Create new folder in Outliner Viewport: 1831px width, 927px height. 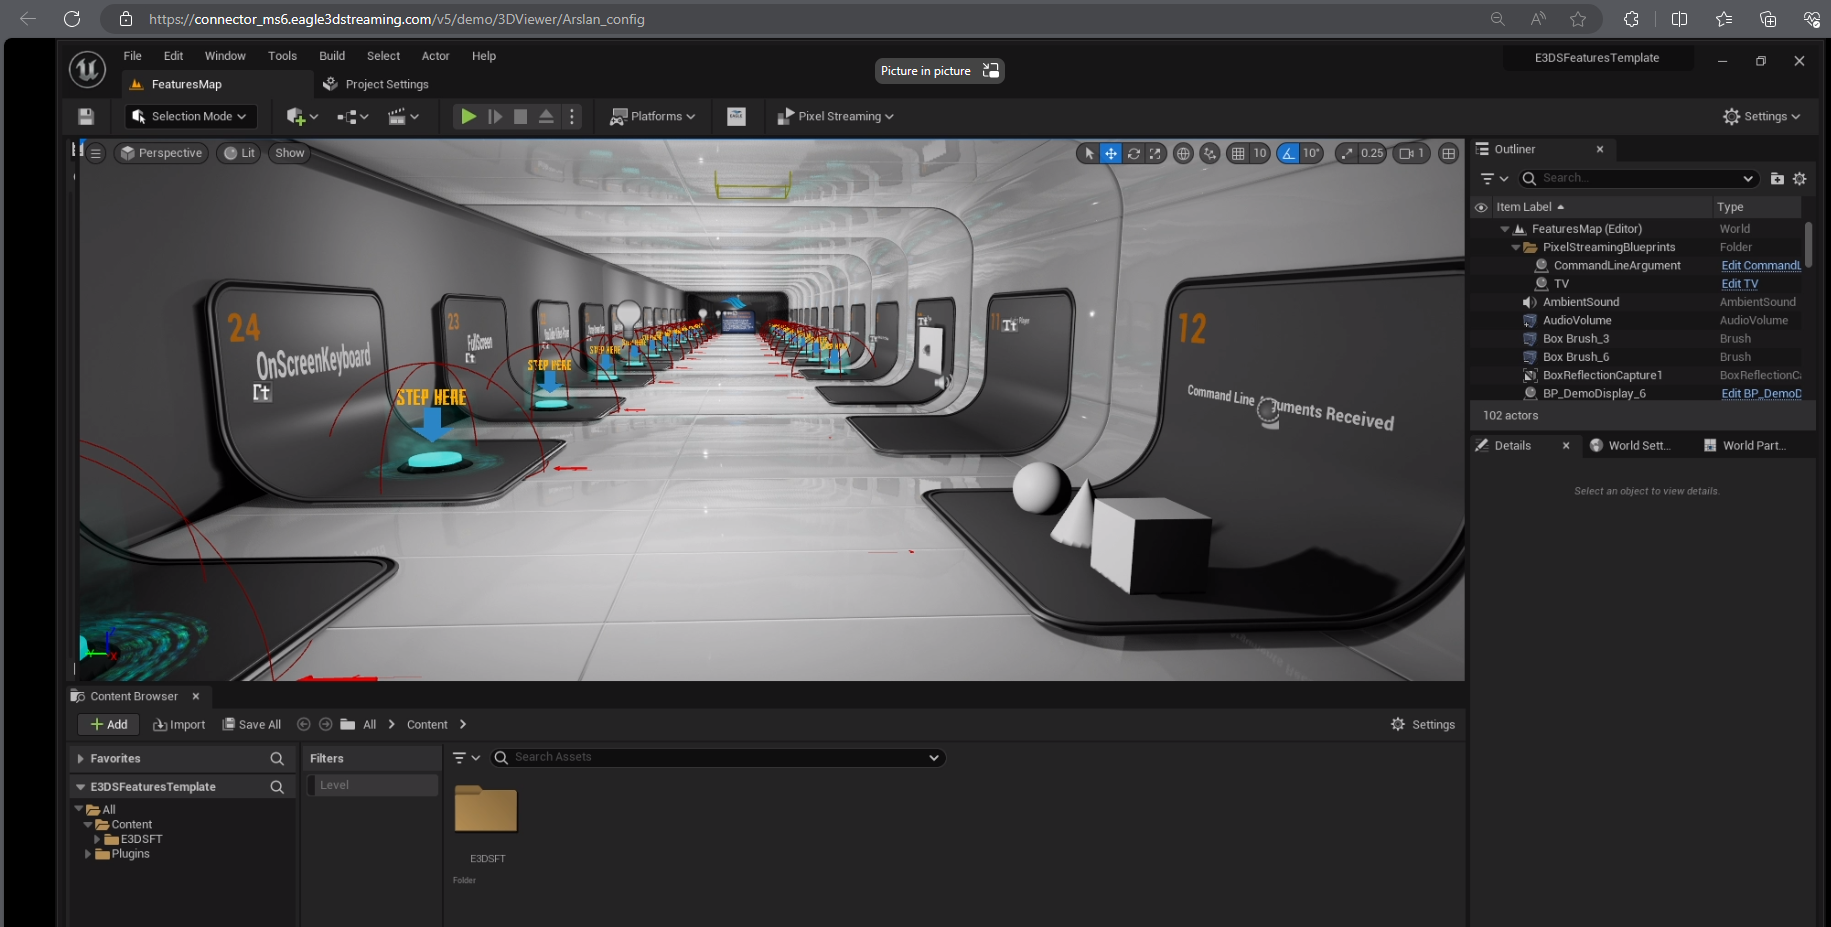point(1777,179)
